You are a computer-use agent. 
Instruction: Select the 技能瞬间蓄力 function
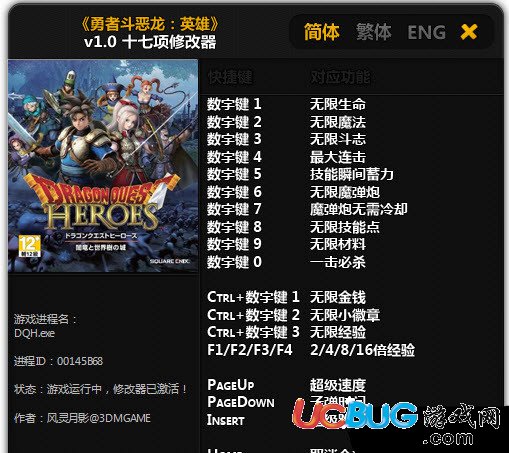[352, 174]
